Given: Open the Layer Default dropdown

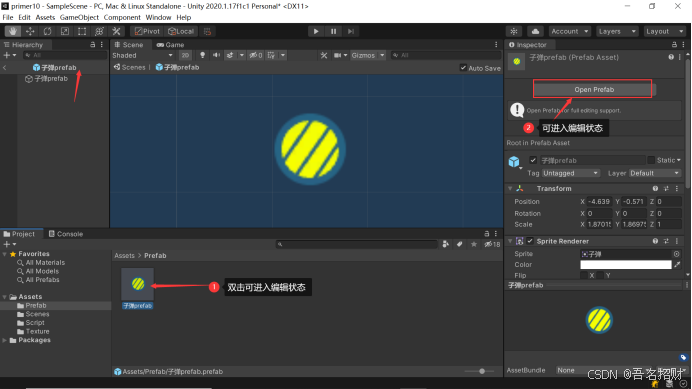Looking at the screenshot, I should coord(655,173).
